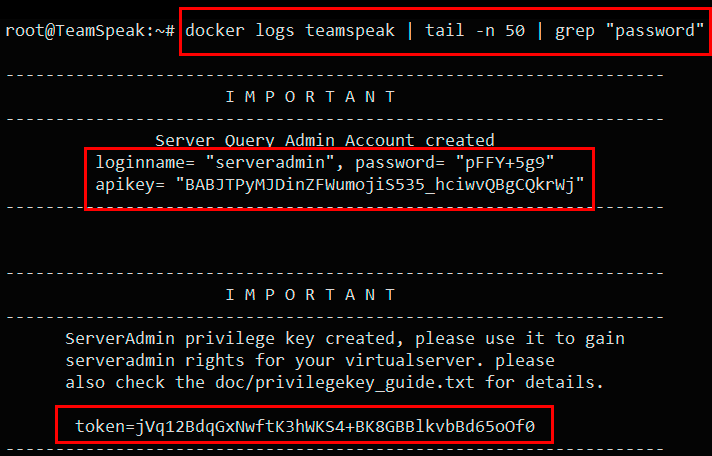Click the second IMPORTANT heading
The image size is (712, 456).
311,295
